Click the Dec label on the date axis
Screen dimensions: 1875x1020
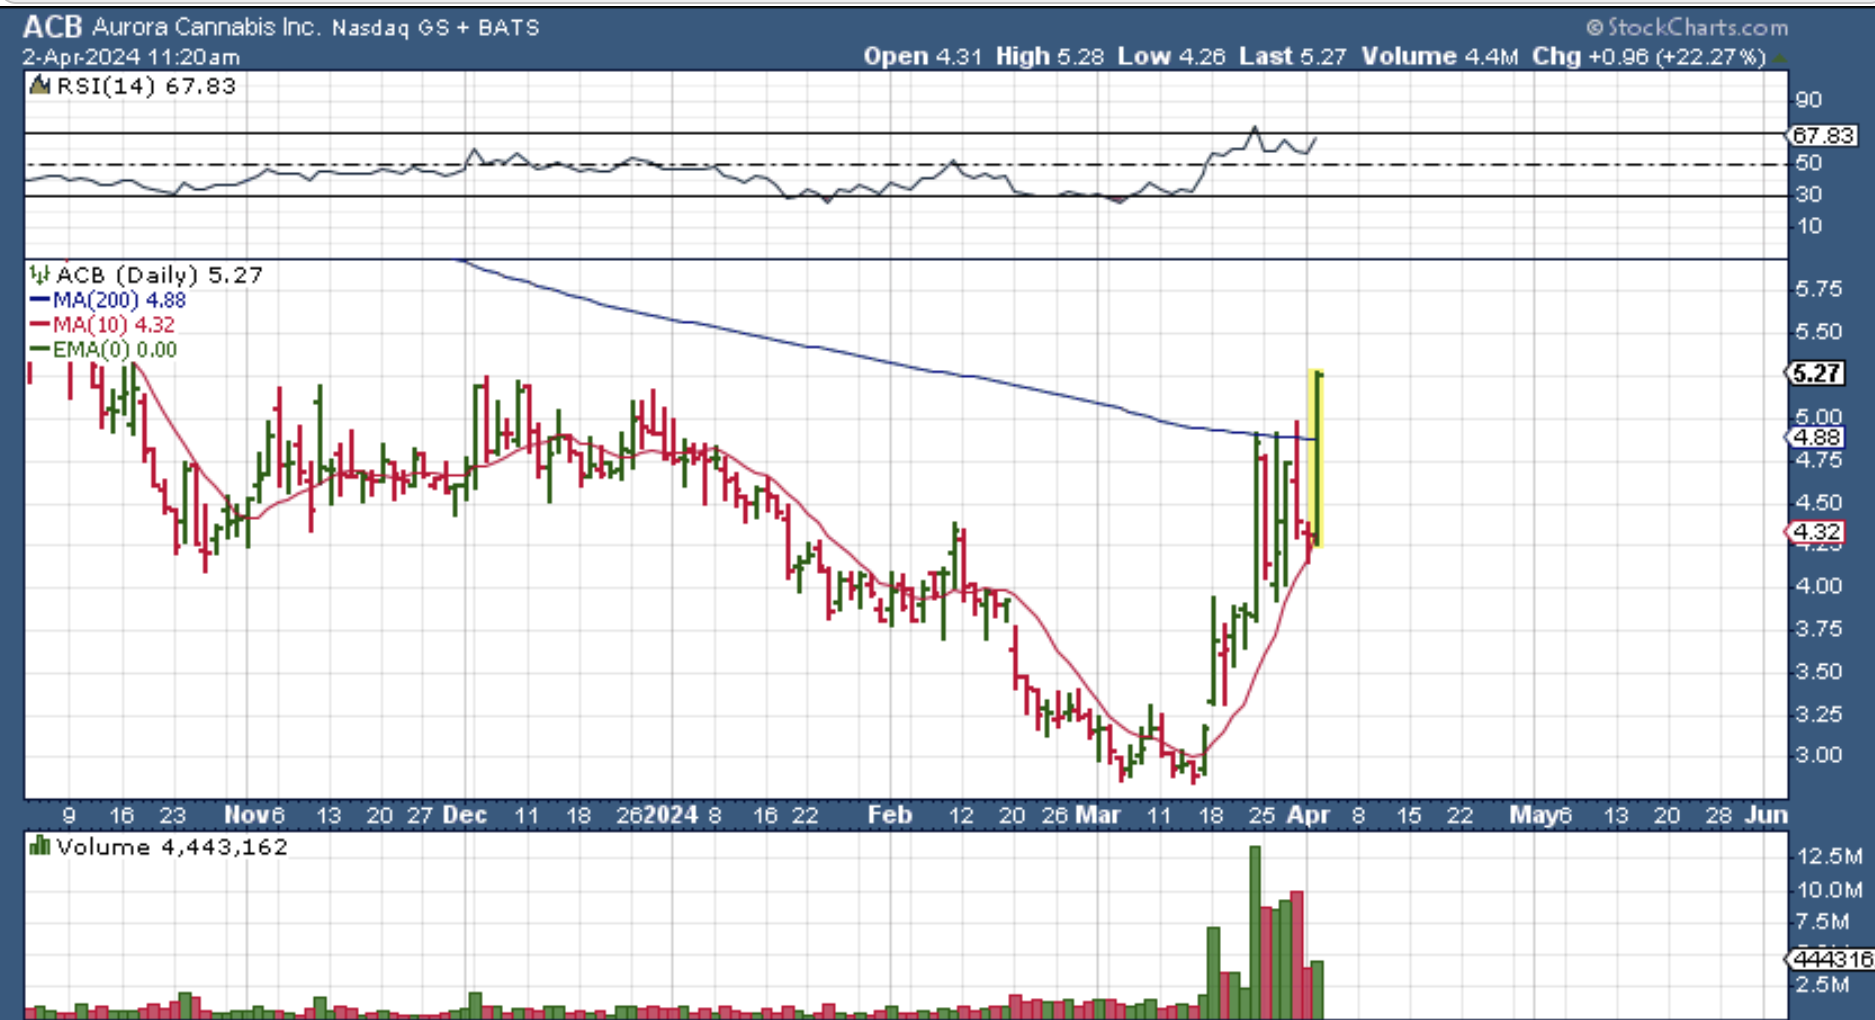coord(465,815)
